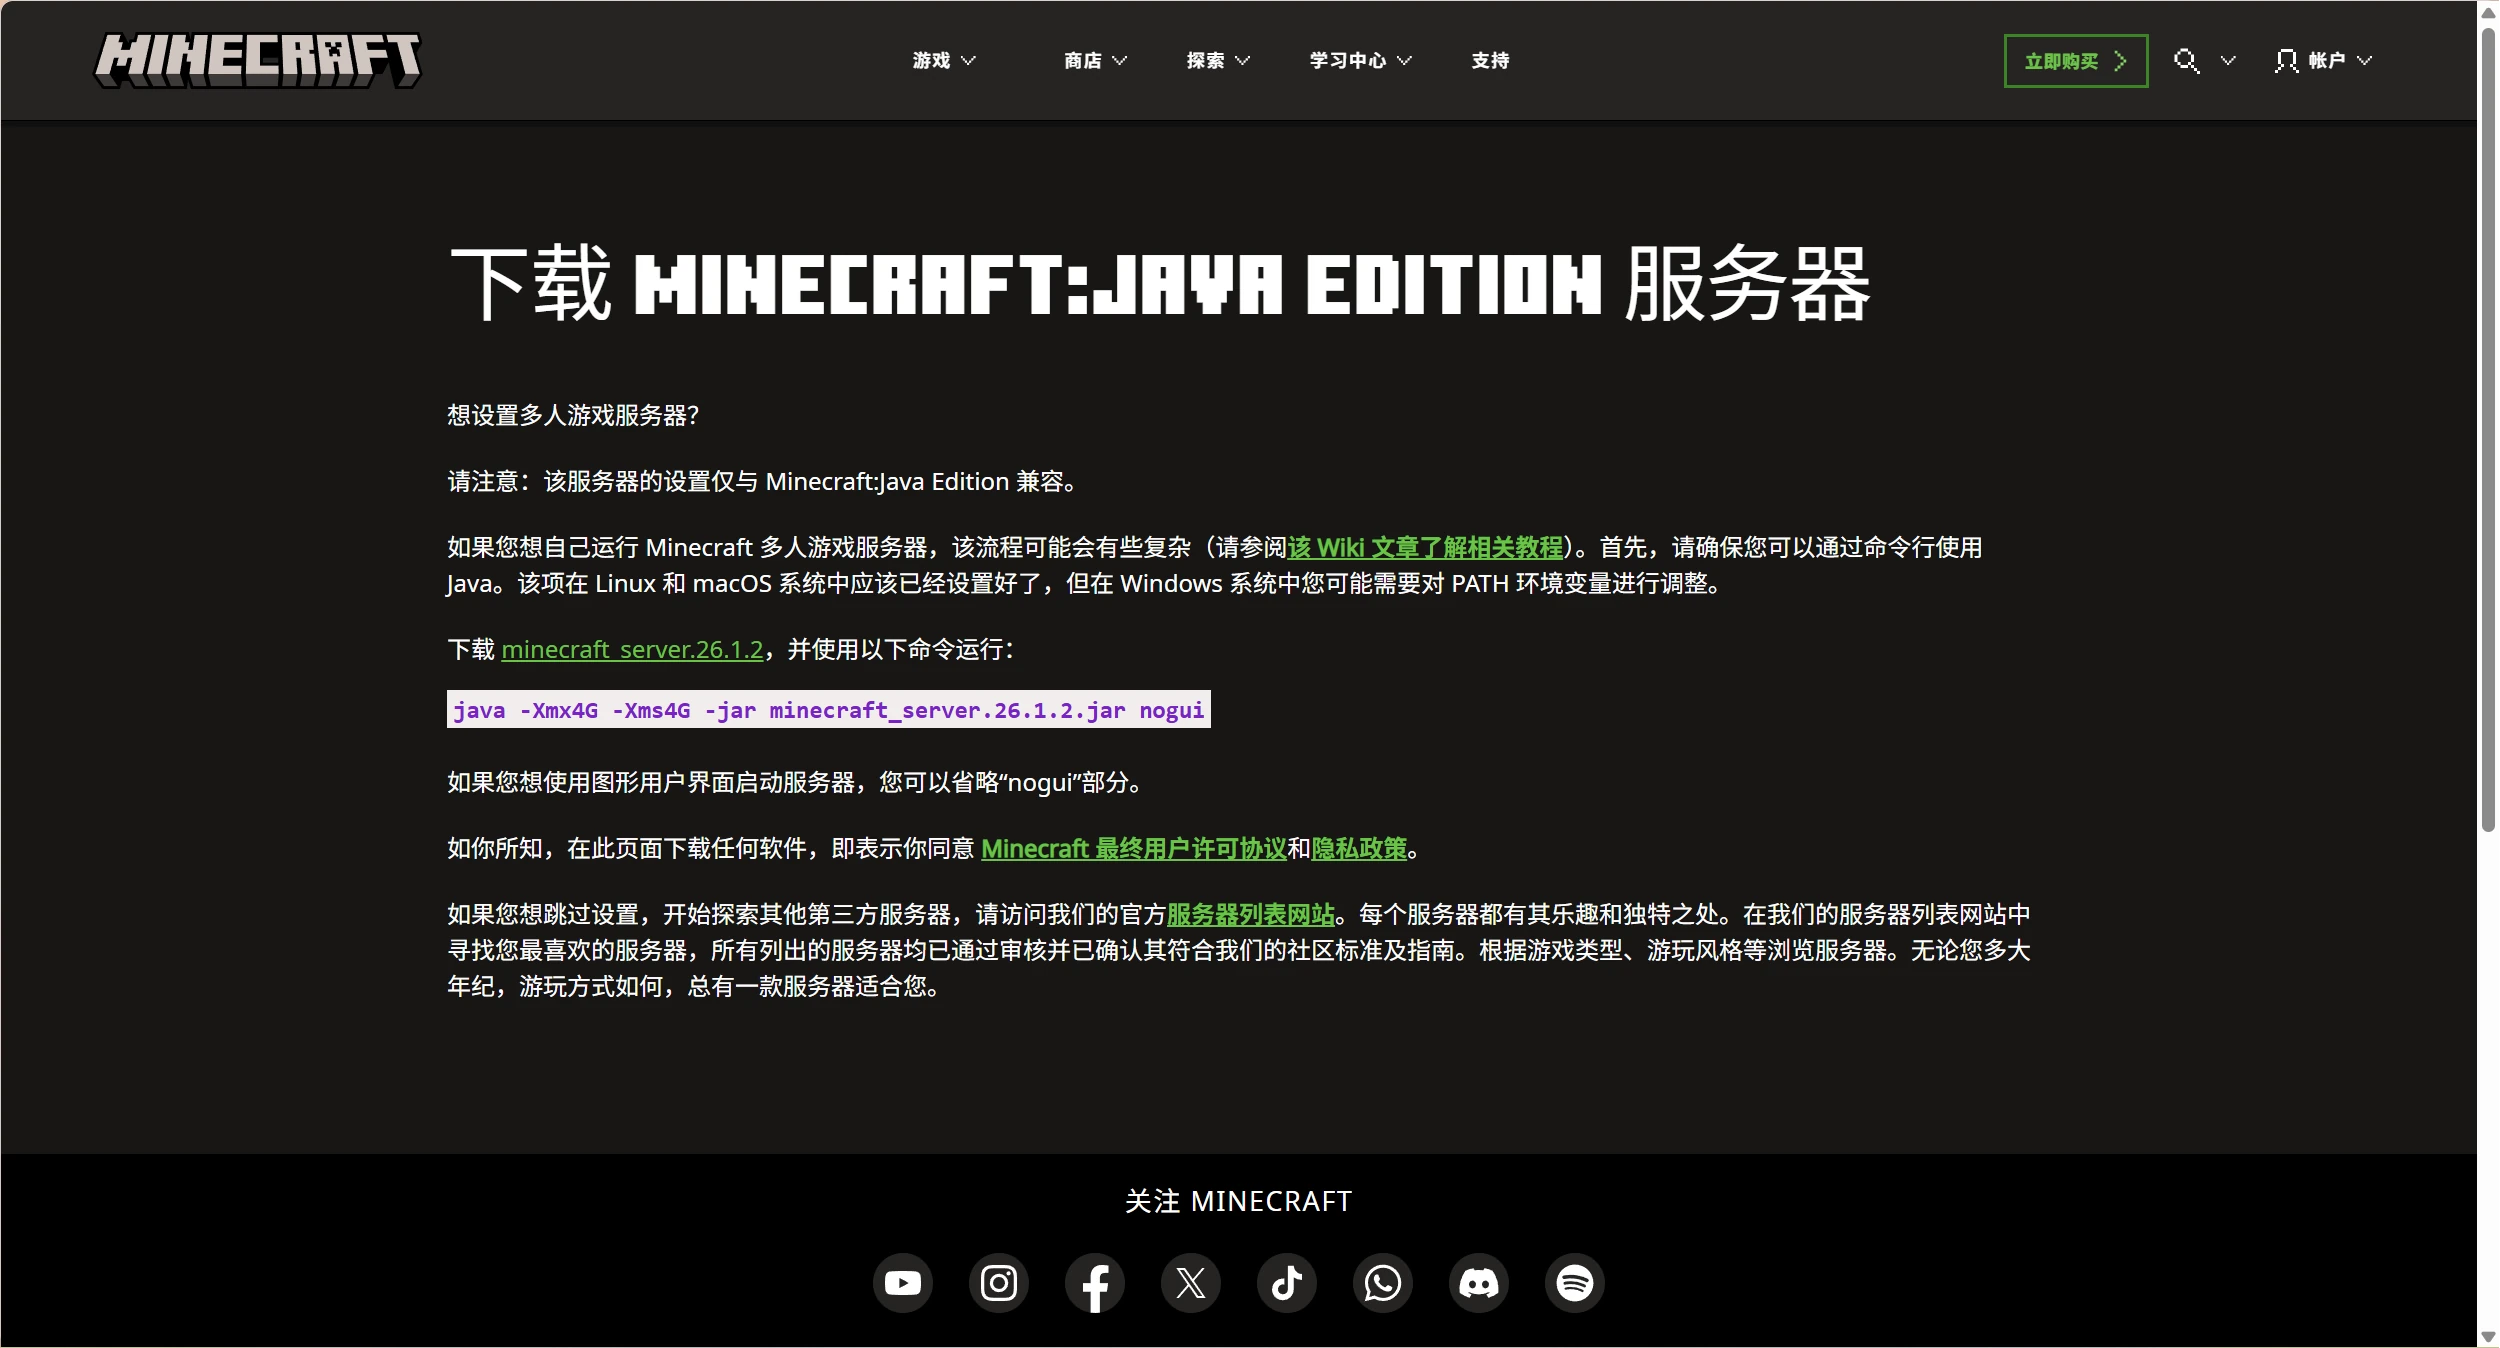Click the 立即购买 button
The width and height of the screenshot is (2500, 1348).
point(2075,61)
